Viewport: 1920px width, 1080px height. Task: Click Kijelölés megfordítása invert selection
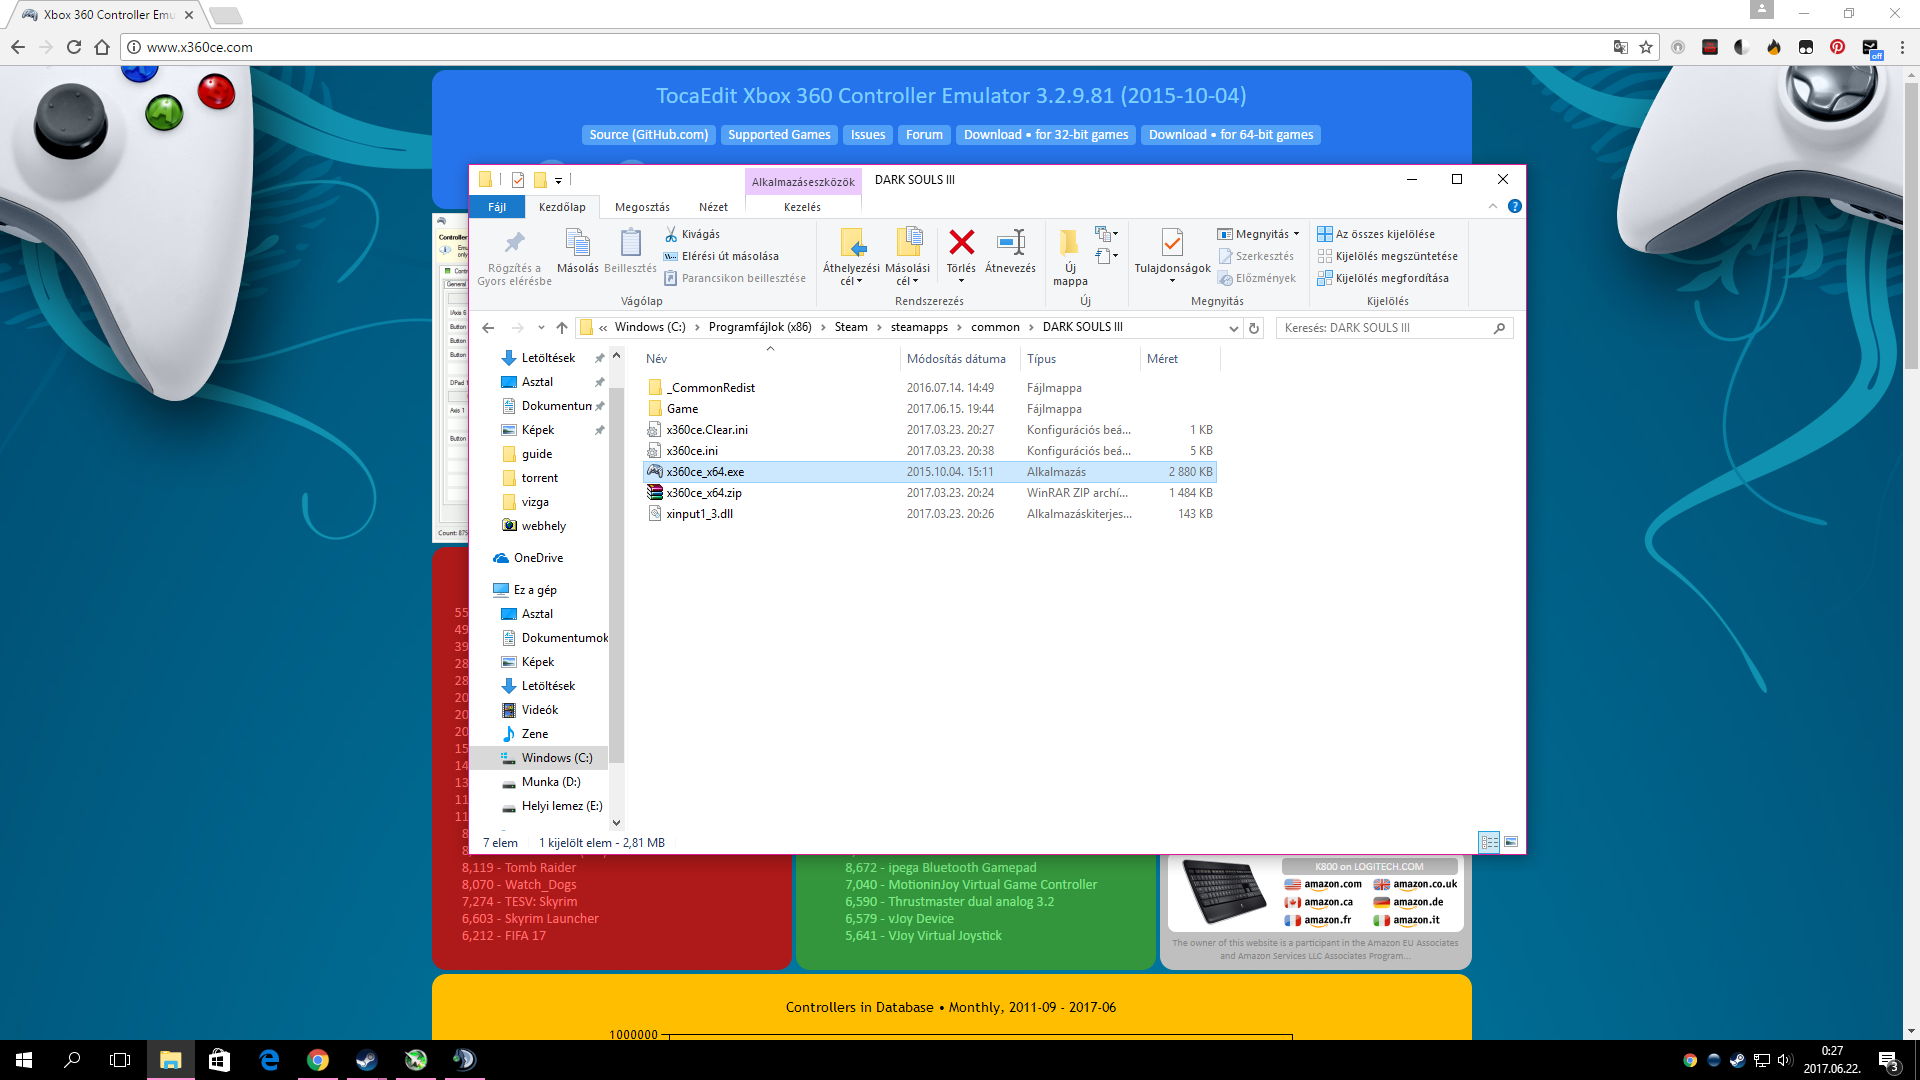pos(1391,278)
